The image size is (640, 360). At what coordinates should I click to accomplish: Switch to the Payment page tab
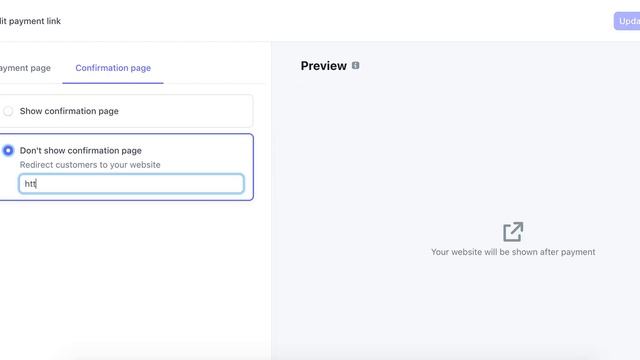click(25, 68)
